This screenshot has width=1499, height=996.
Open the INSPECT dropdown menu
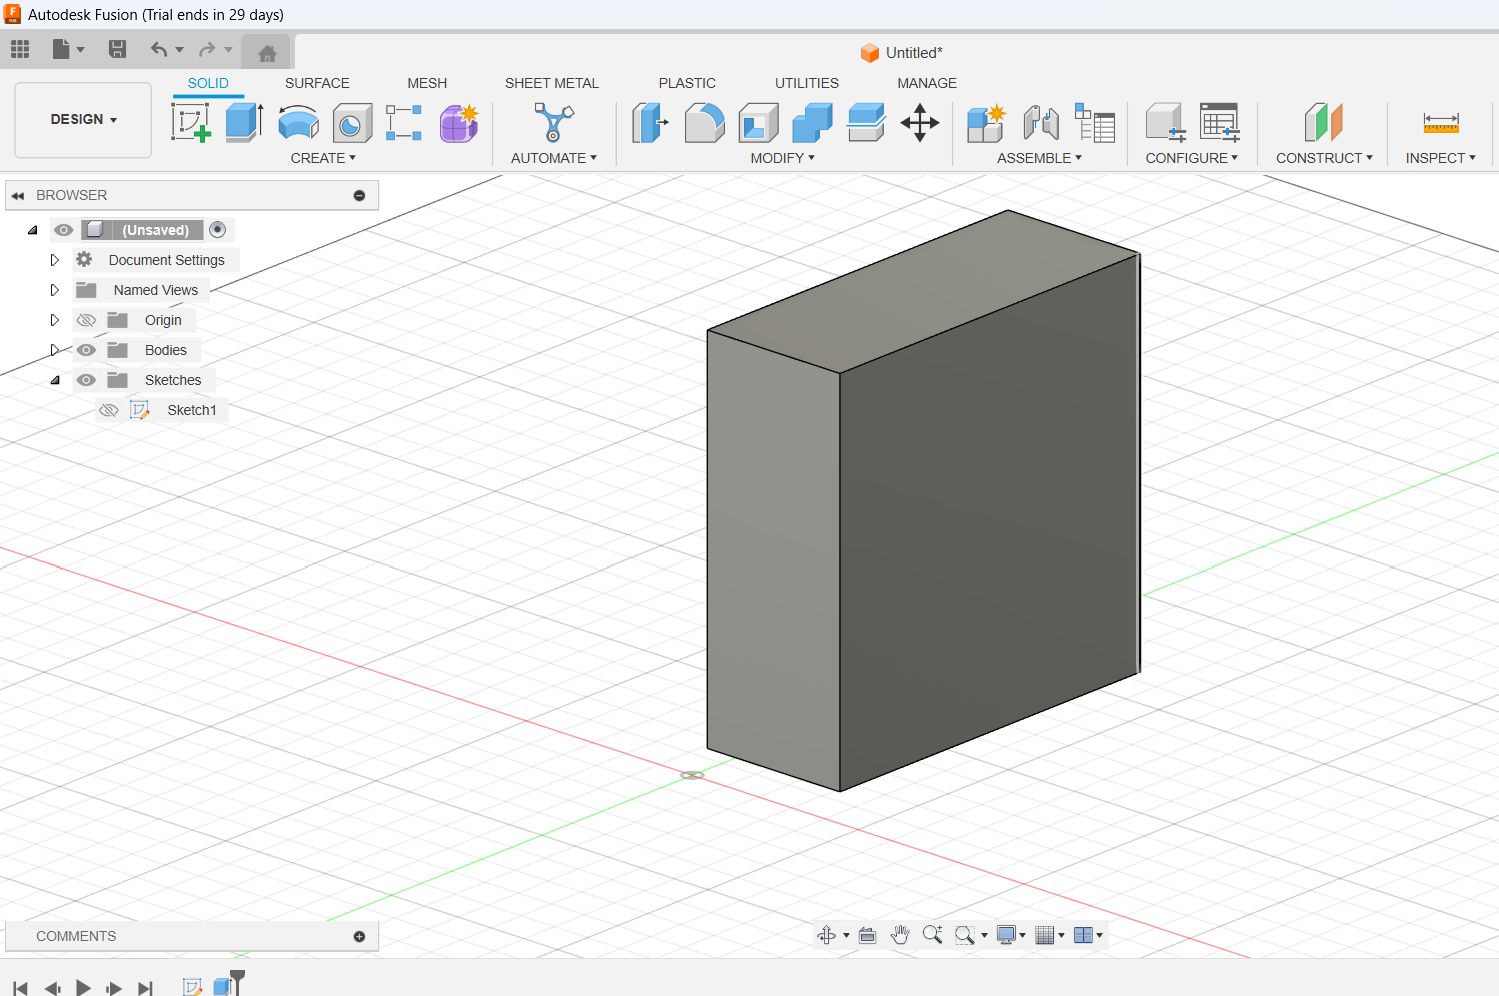[x=1440, y=158]
